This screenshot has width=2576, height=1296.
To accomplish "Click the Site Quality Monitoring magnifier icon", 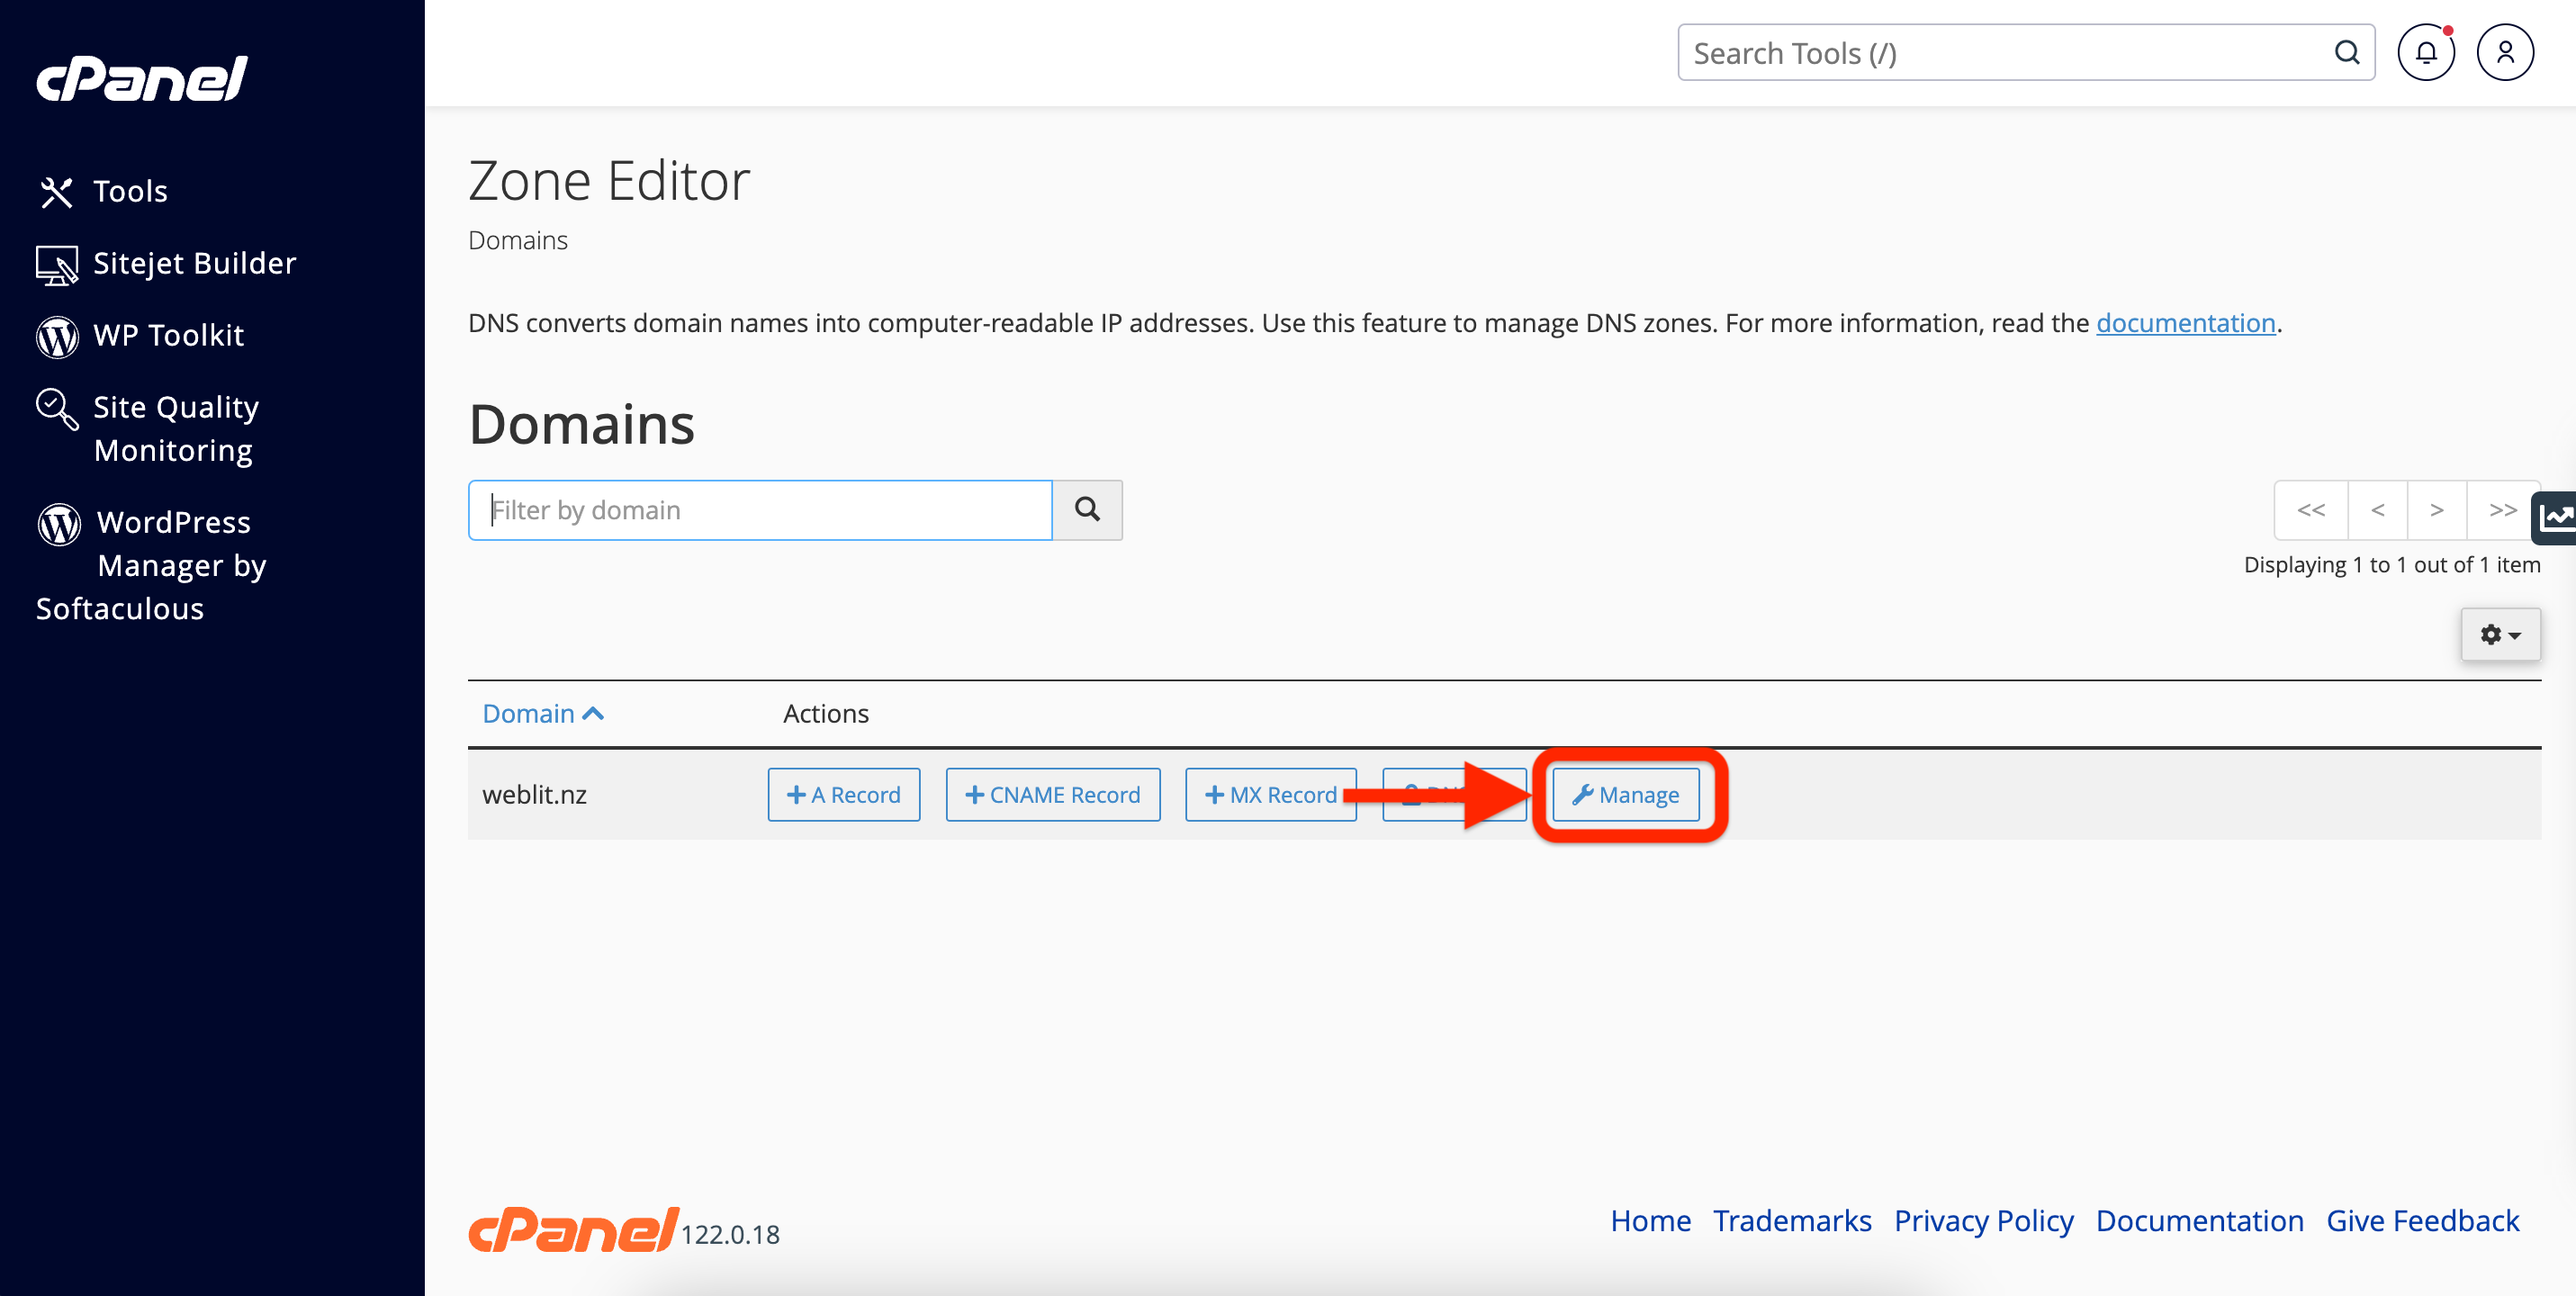I will [x=57, y=409].
